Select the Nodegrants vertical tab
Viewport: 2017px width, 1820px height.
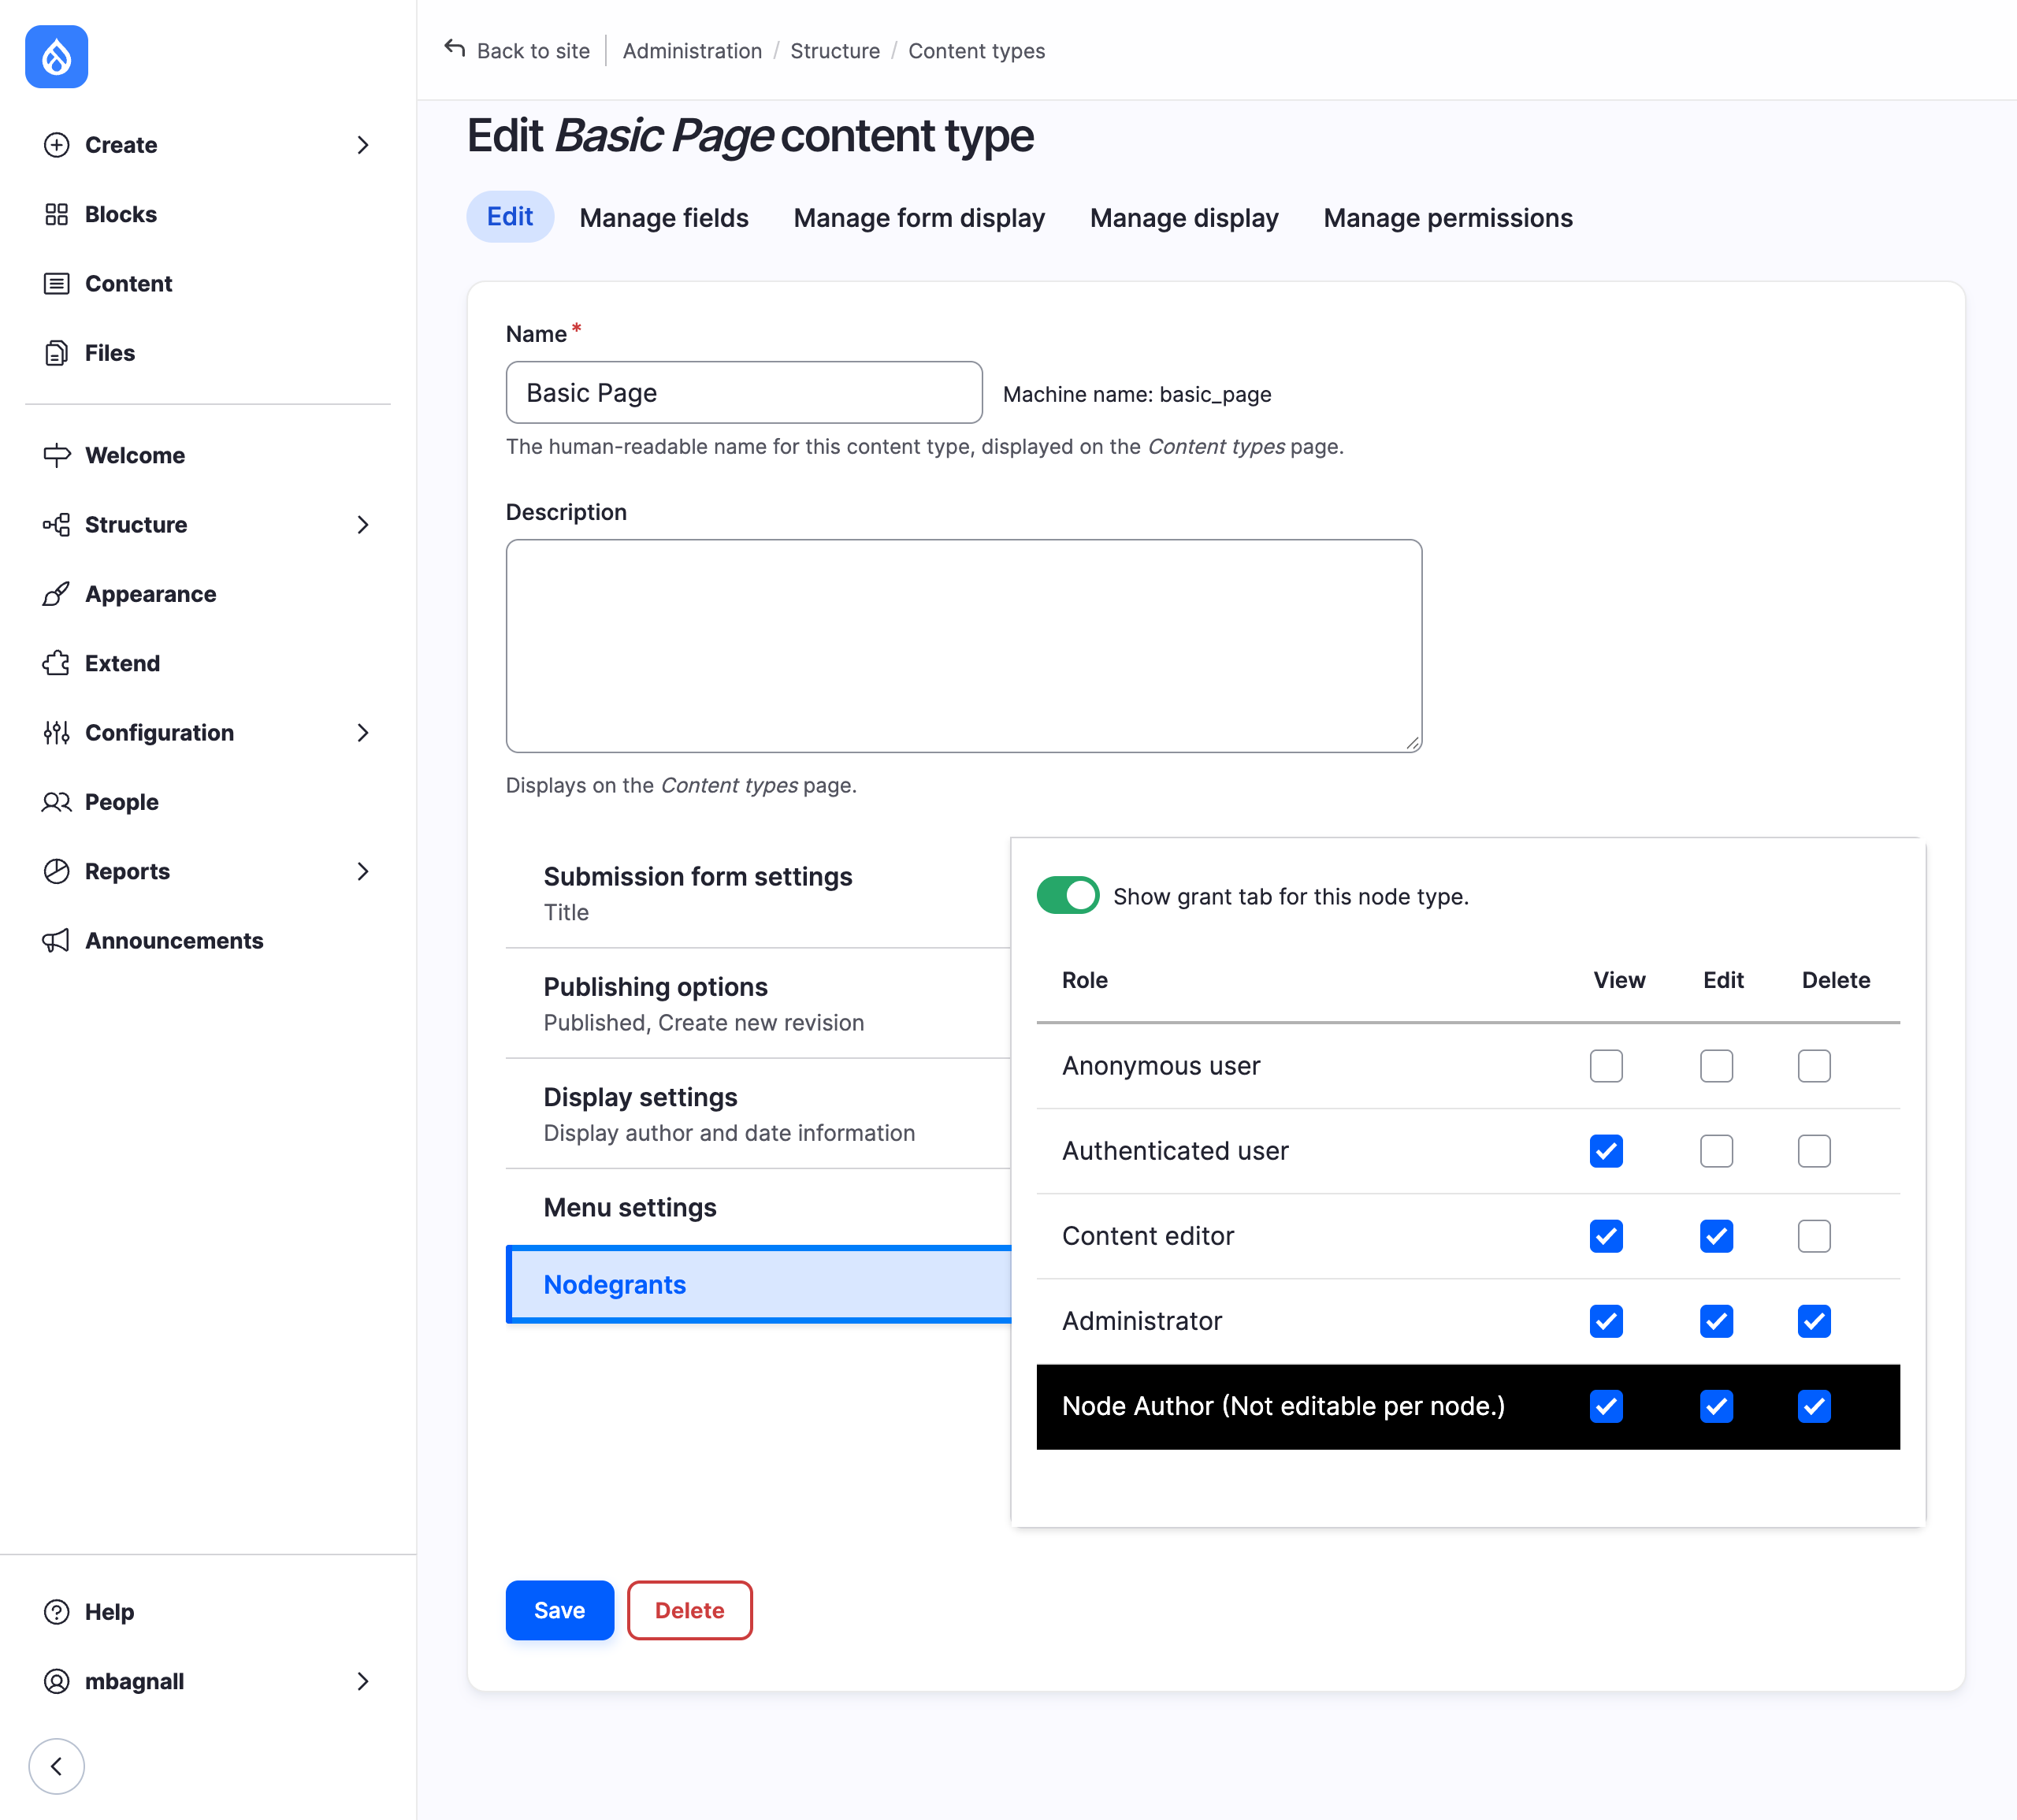pyautogui.click(x=759, y=1284)
